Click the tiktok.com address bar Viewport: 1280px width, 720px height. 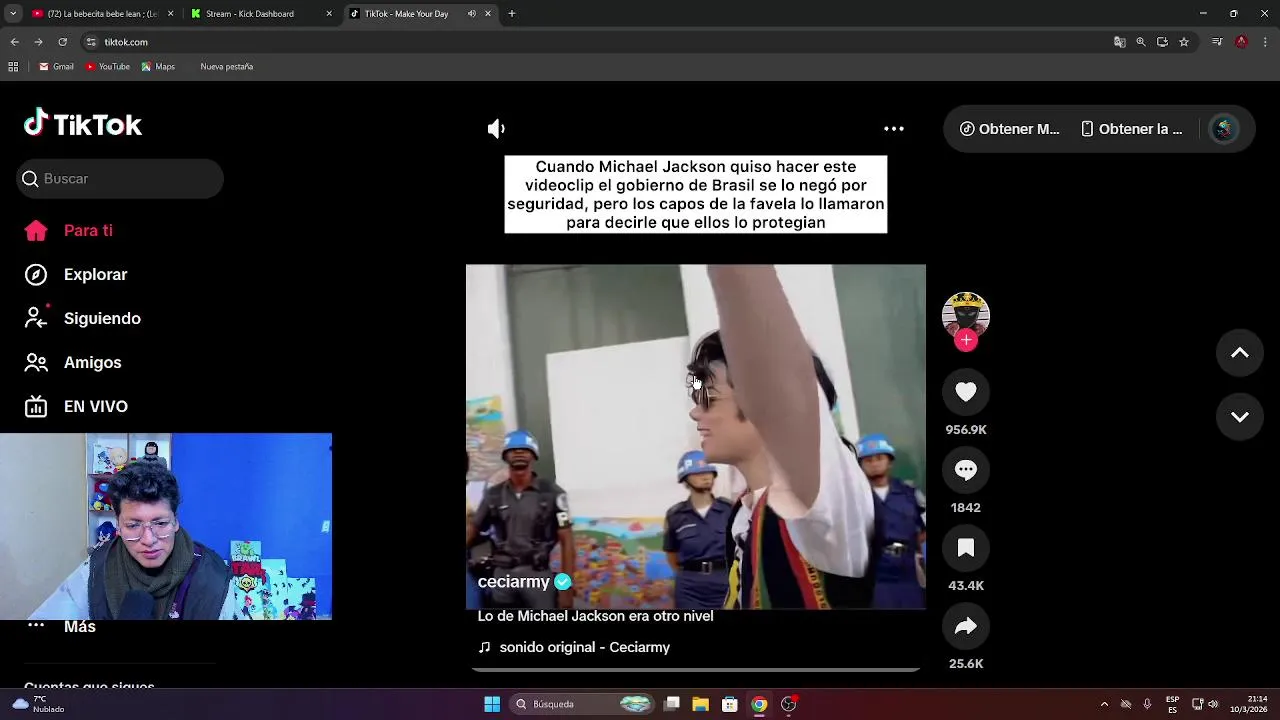tap(600, 42)
